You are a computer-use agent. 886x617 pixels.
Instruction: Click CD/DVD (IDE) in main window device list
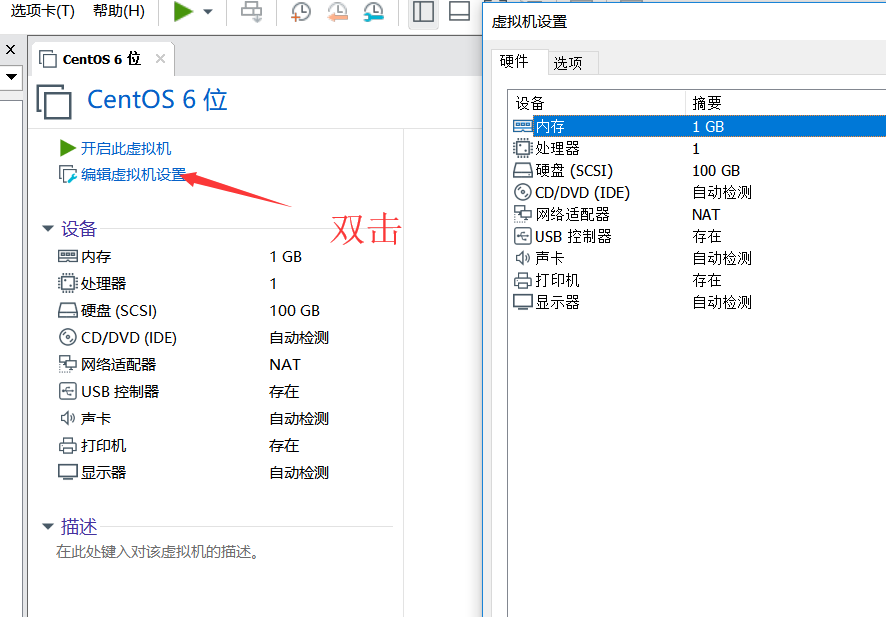click(129, 338)
